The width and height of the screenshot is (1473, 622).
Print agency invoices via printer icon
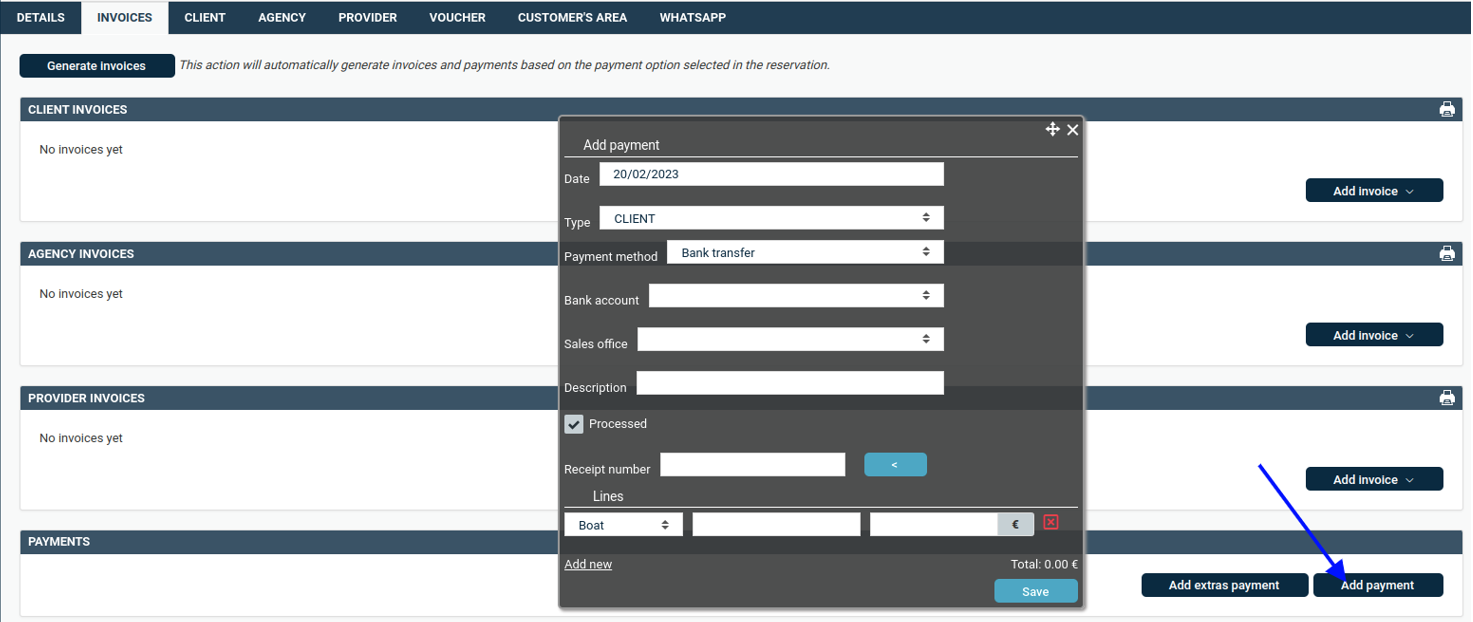pyautogui.click(x=1446, y=254)
